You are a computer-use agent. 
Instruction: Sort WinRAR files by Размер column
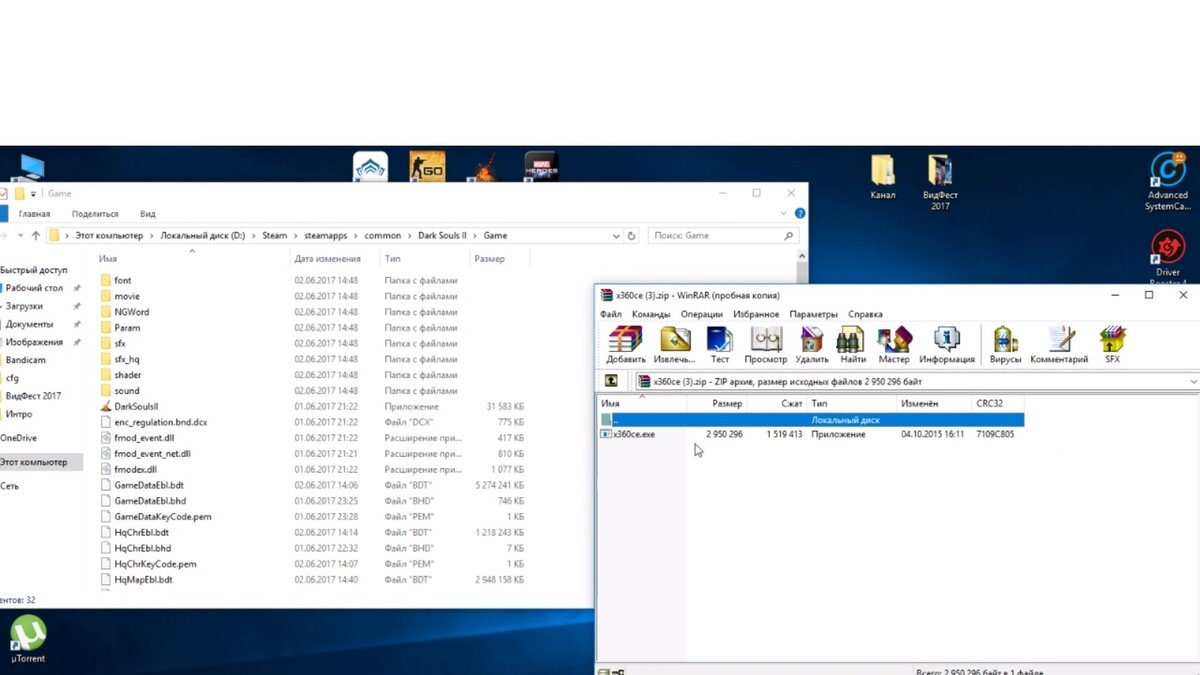tap(717, 403)
